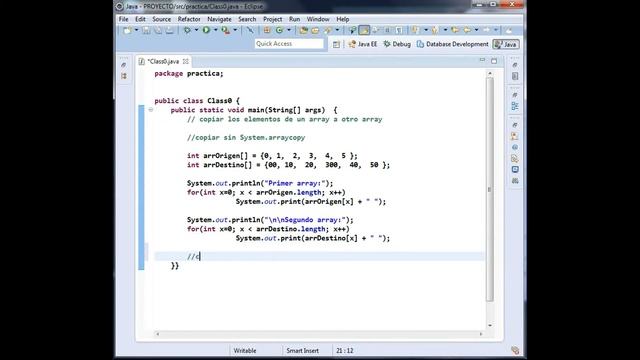Click the Debug bug toolbar icon

coord(187,30)
